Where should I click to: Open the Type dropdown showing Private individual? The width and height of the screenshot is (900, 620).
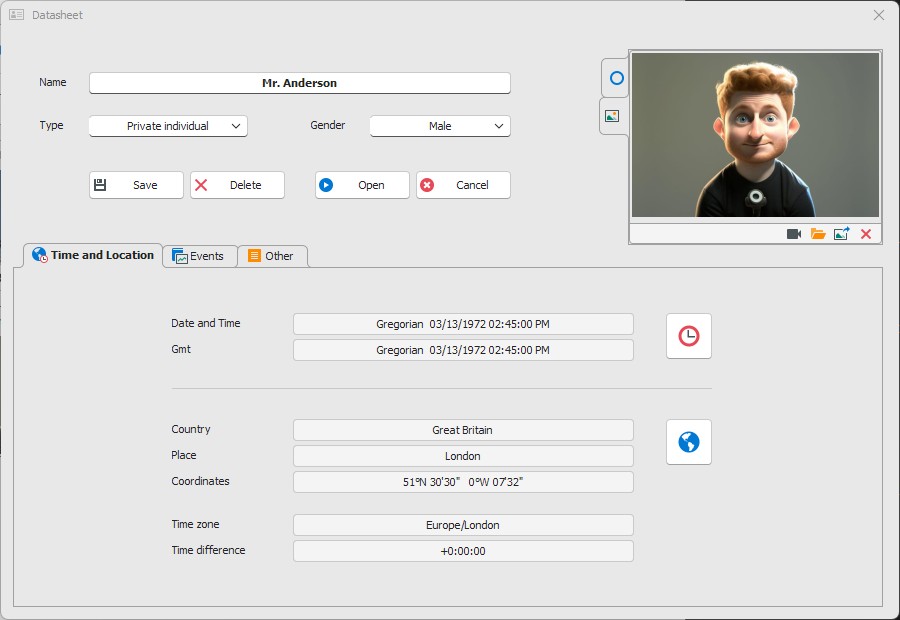[x=168, y=126]
